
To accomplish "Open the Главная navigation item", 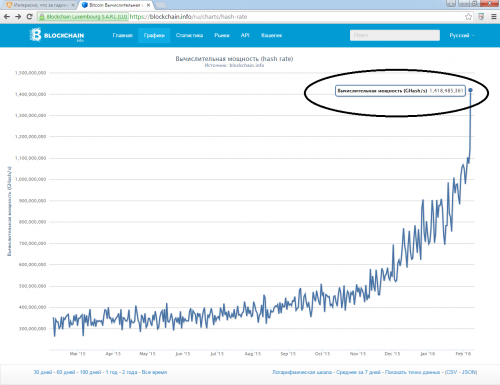I will pyautogui.click(x=122, y=35).
